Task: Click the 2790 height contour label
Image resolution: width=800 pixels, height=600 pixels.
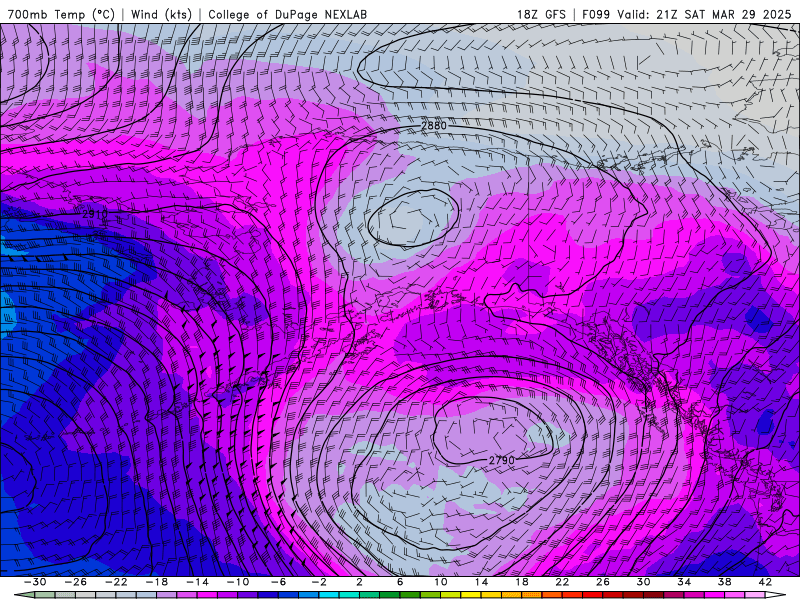Action: [x=502, y=460]
